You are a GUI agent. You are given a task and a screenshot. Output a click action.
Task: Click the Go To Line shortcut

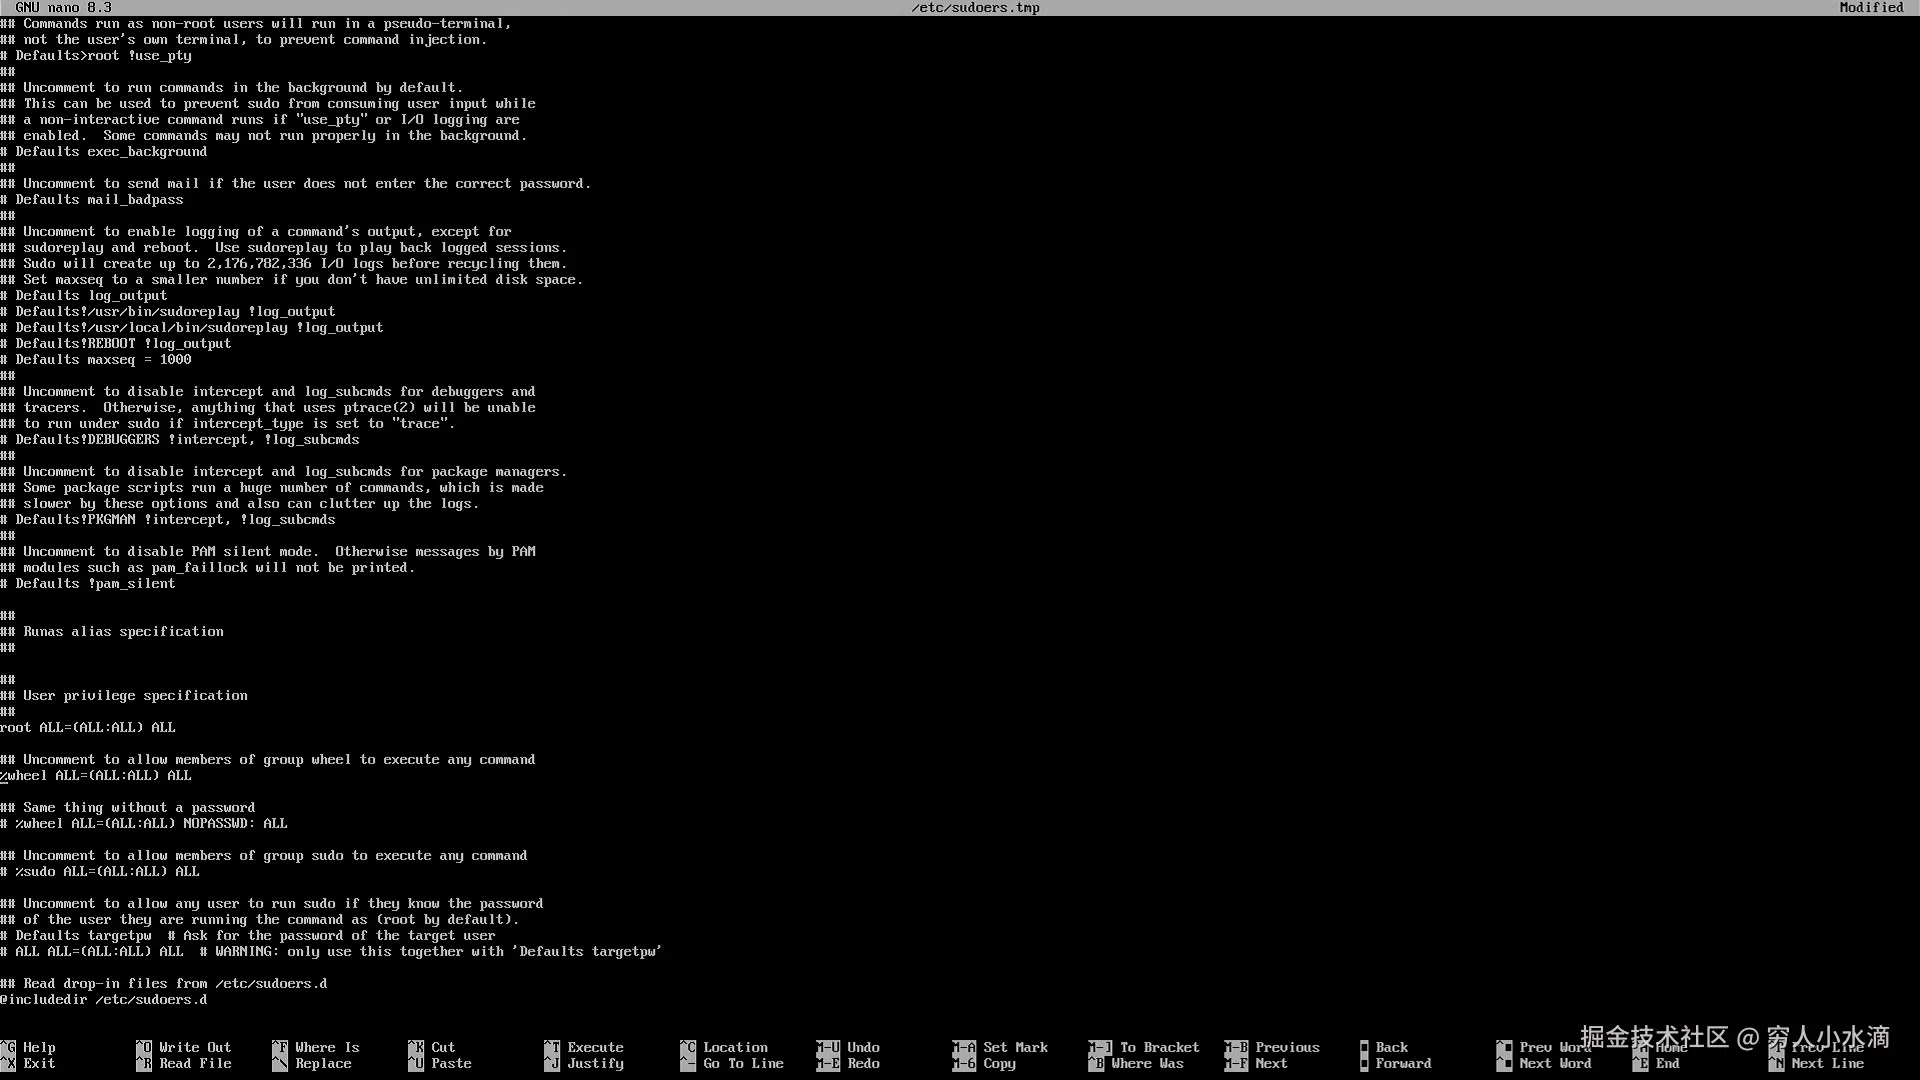pyautogui.click(x=742, y=1063)
